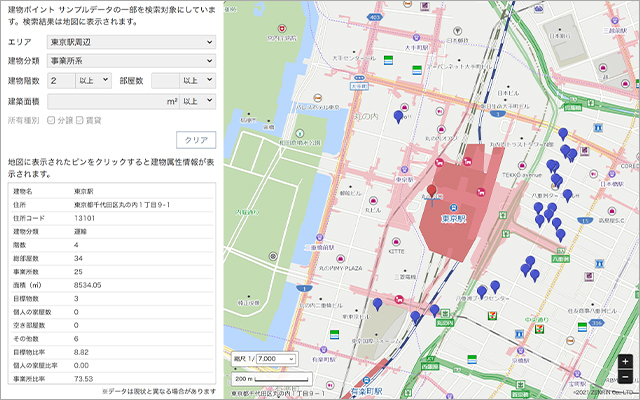Click the 日本橋駅 subway icon
The width and height of the screenshot is (640, 400).
(611, 174)
